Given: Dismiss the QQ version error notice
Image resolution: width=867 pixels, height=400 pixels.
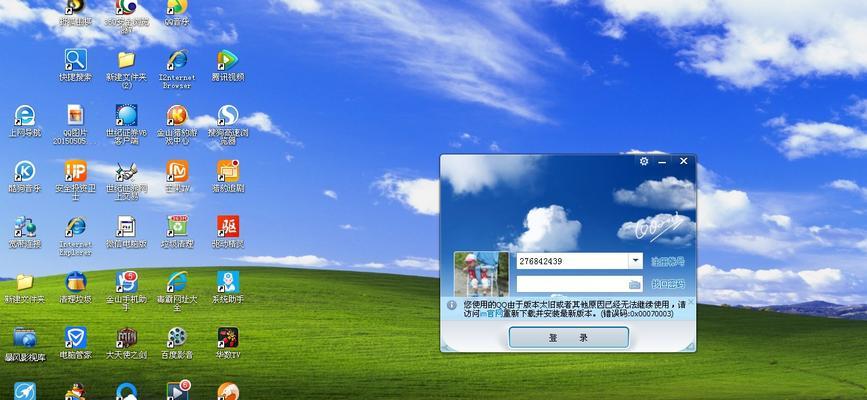Looking at the screenshot, I should pos(691,302).
